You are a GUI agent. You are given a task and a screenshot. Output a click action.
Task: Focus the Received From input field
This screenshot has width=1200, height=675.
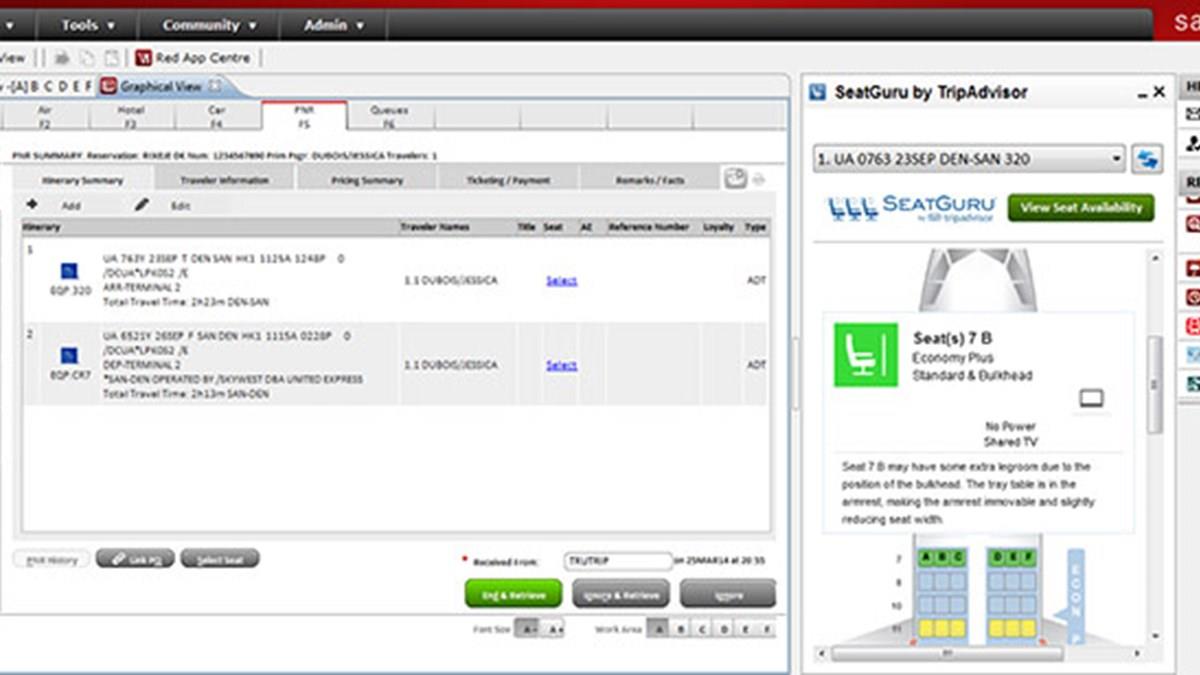pyautogui.click(x=618, y=561)
